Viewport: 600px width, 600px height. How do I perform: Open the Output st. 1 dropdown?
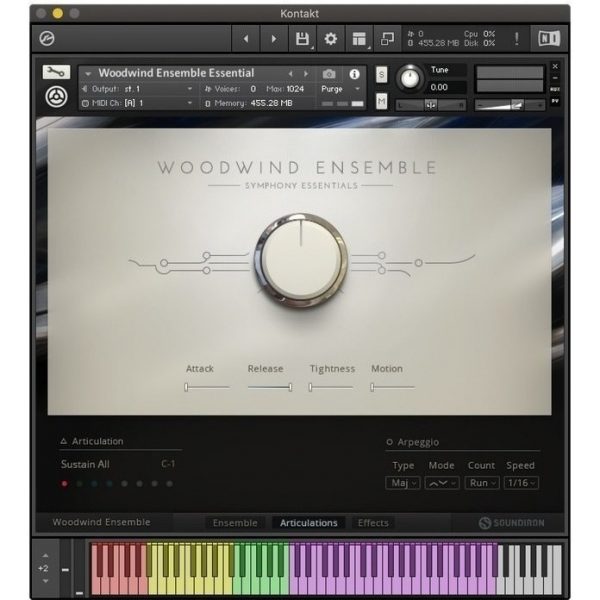(138, 89)
